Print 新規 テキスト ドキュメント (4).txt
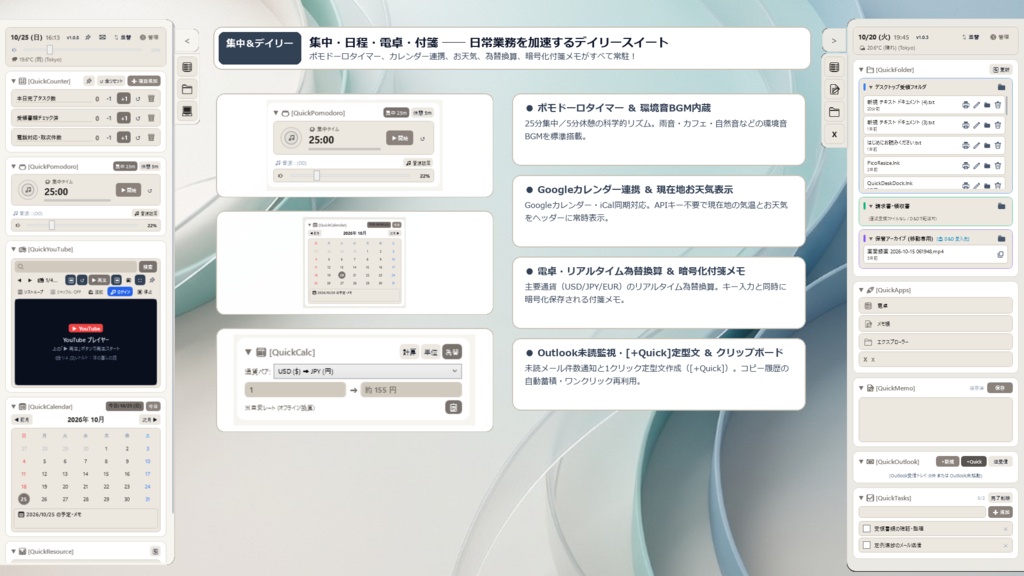The height and width of the screenshot is (576, 1024). click(965, 104)
